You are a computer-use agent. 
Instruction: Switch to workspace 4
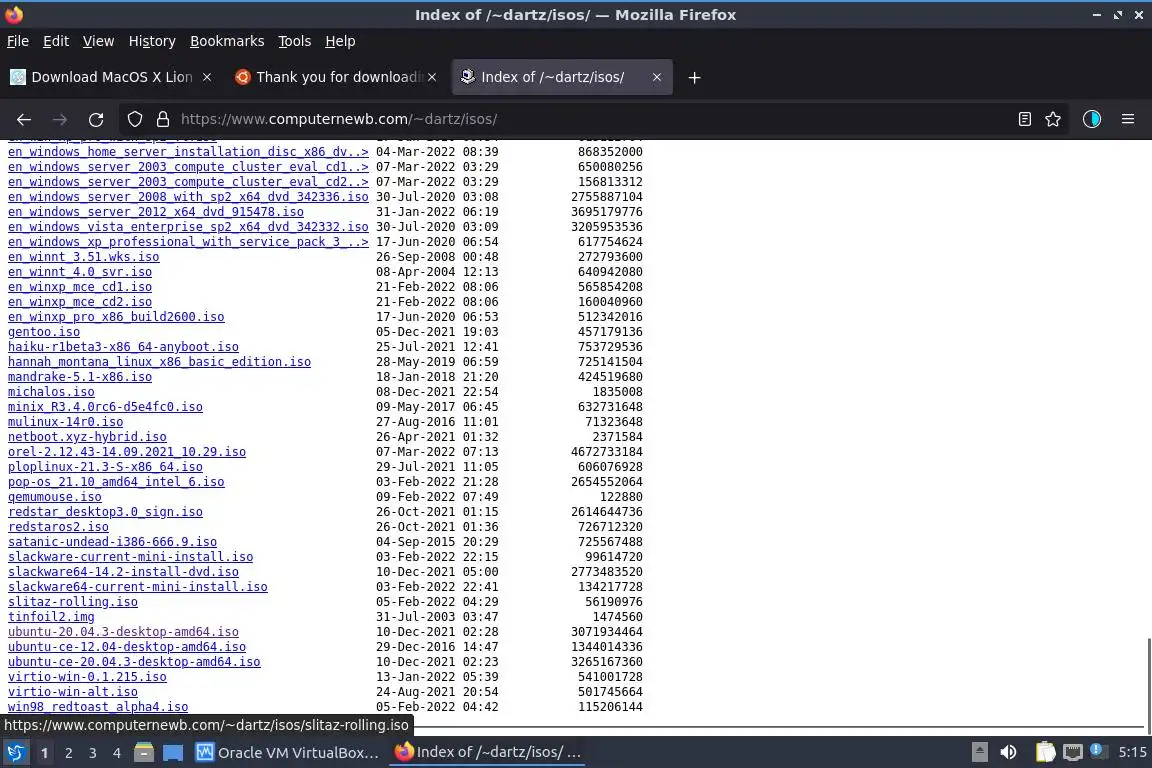[117, 753]
